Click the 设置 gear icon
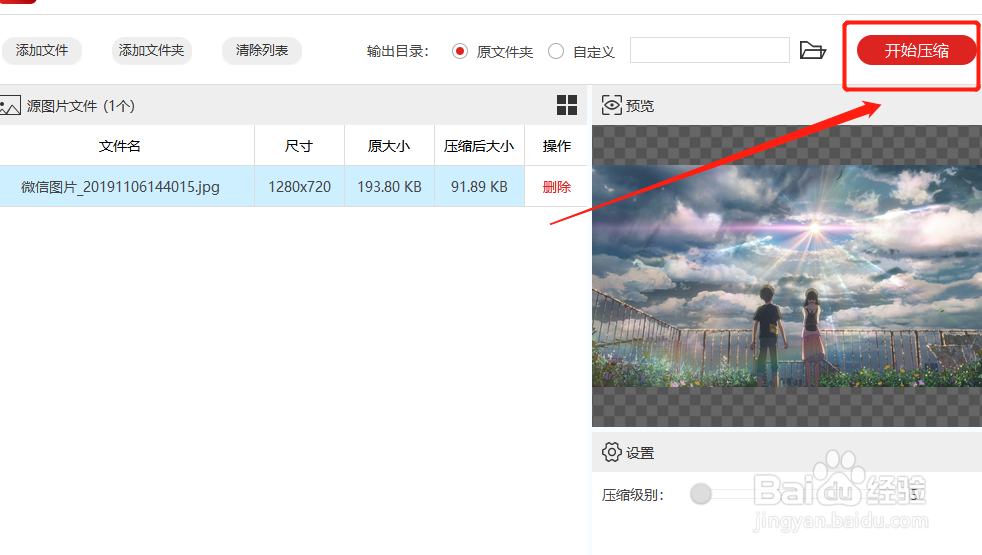982x555 pixels. pyautogui.click(x=612, y=452)
